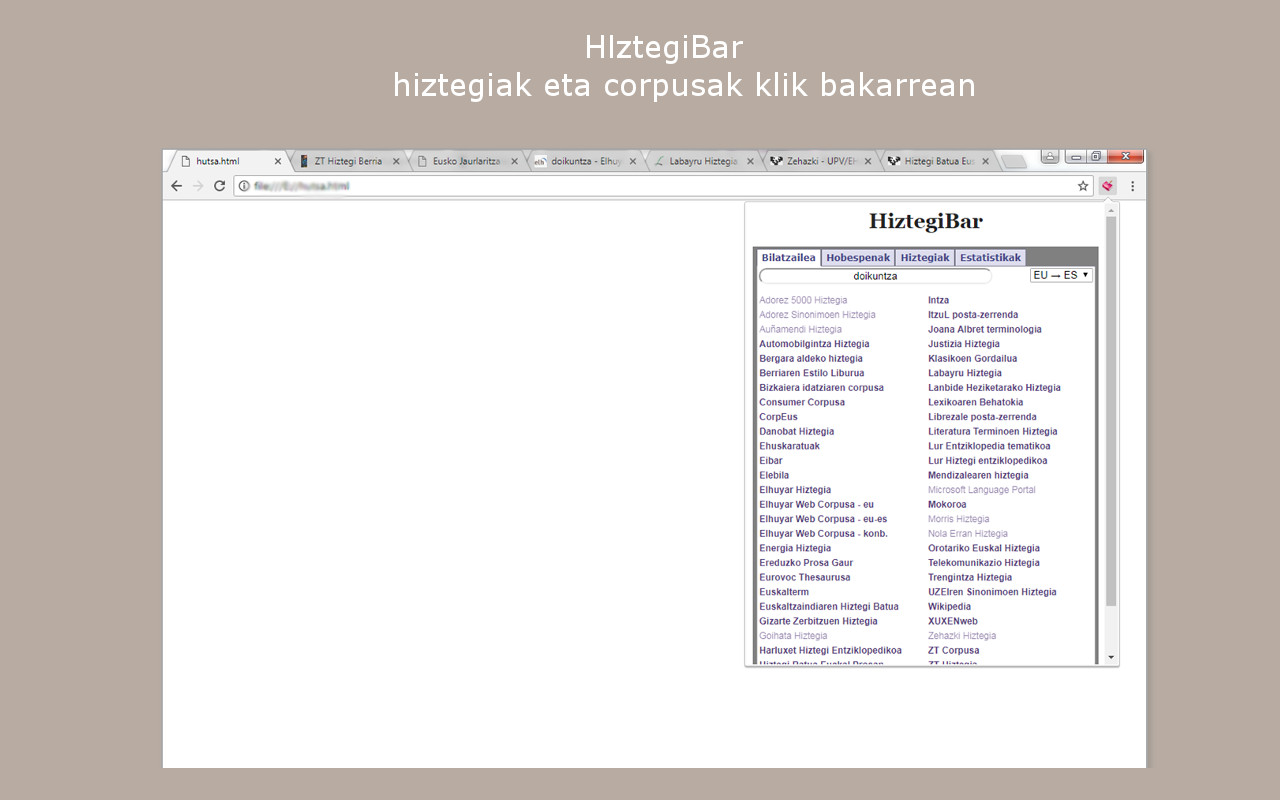The height and width of the screenshot is (800, 1280).
Task: Open the Elhuyar Hiztegia result
Action: (x=795, y=489)
